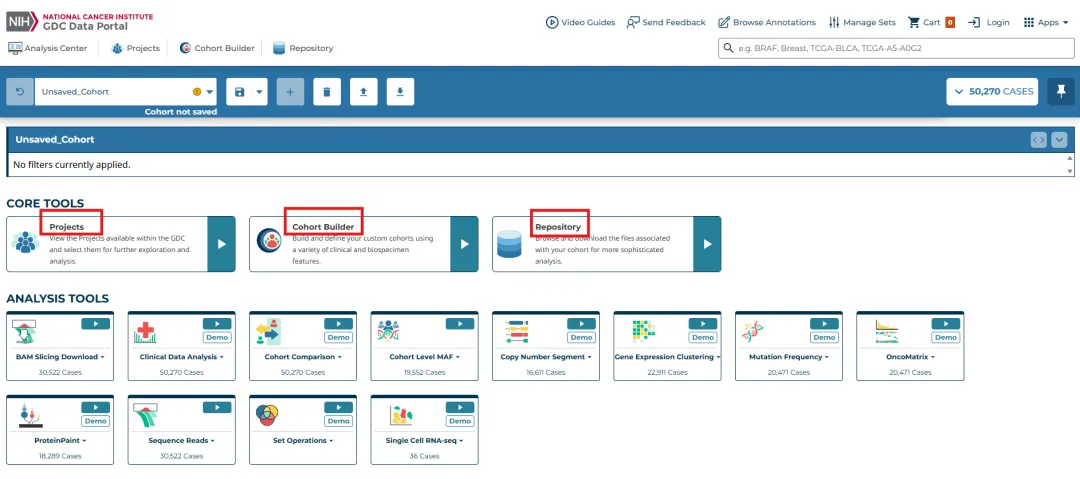Open Manage Sets
The width and height of the screenshot is (1080, 479).
[x=862, y=22]
